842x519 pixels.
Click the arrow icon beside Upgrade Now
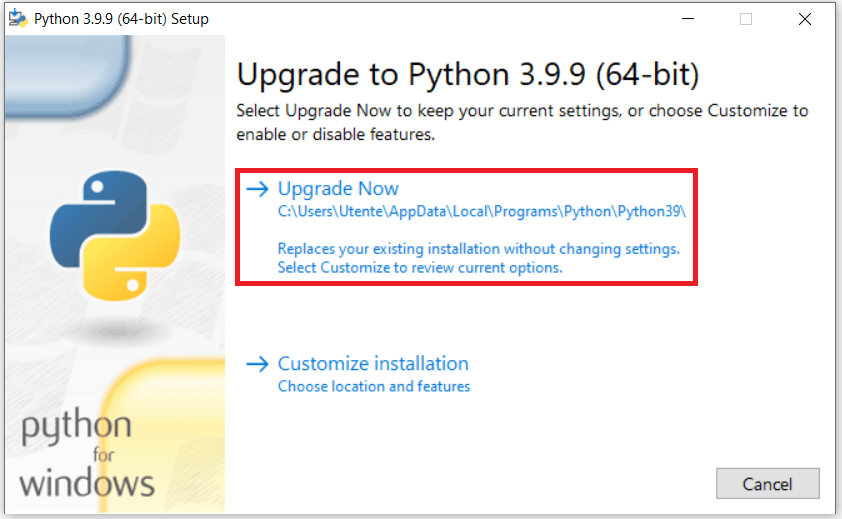tap(258, 189)
